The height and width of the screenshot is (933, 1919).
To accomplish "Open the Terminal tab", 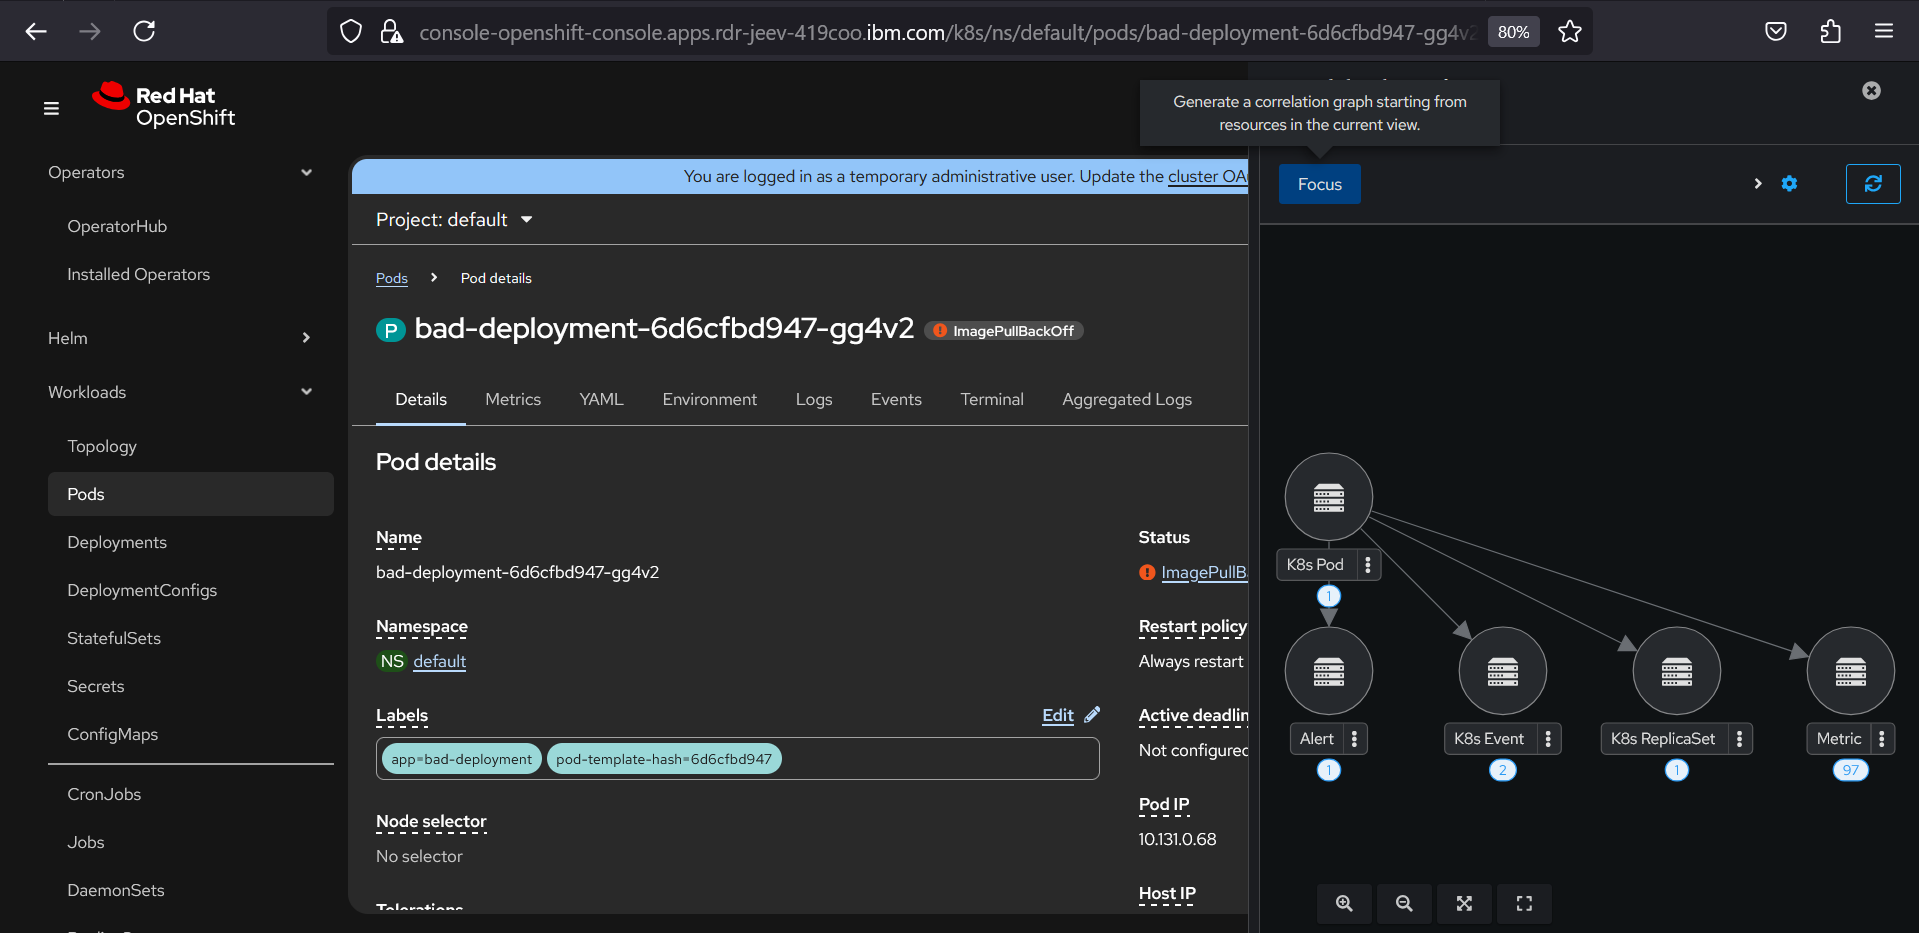I will [992, 399].
